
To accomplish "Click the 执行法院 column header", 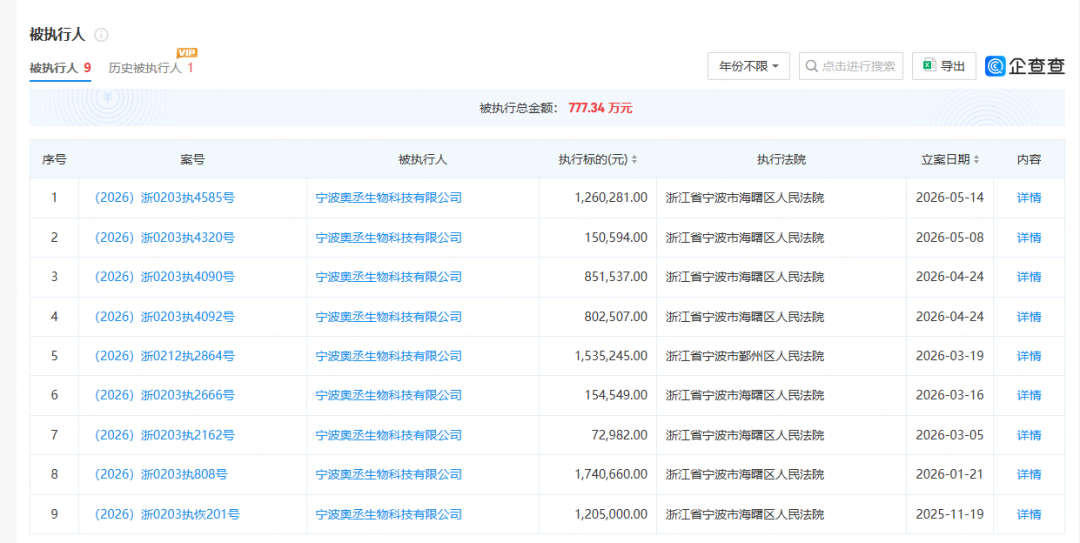I will [x=781, y=160].
